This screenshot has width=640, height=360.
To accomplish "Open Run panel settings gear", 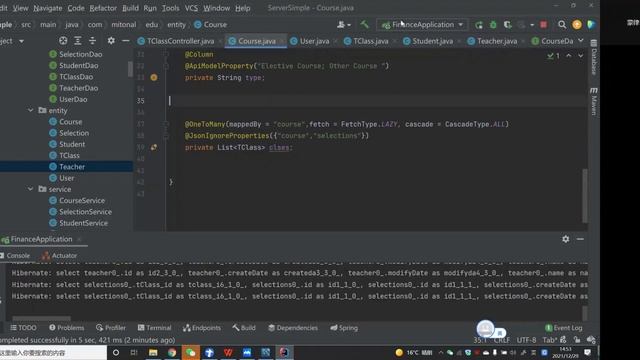I will [x=565, y=239].
